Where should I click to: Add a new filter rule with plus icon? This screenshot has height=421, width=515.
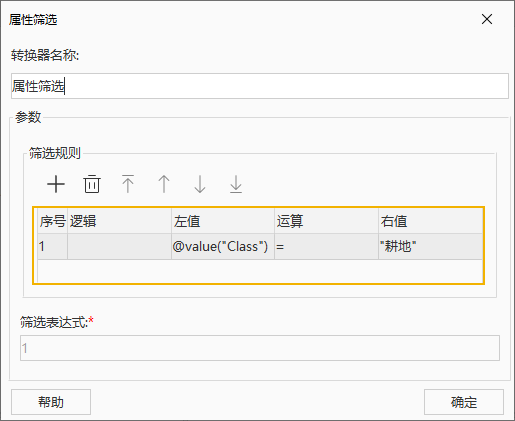[56, 184]
